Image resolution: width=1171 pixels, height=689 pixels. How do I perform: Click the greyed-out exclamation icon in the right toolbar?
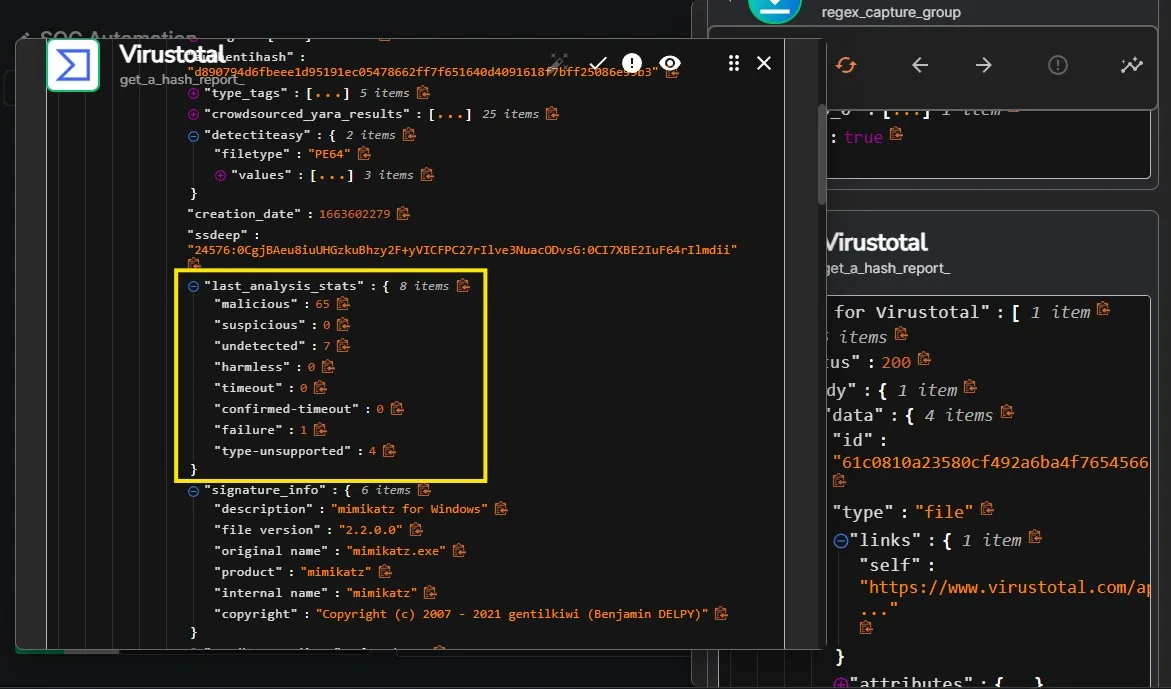point(1057,65)
